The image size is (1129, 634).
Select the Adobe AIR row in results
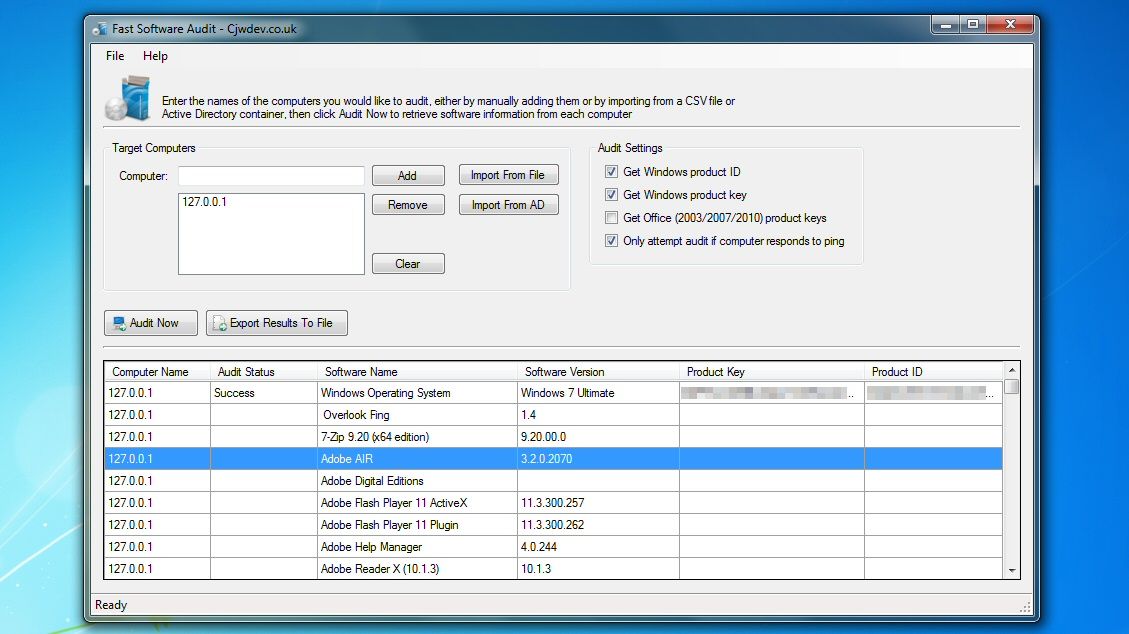450,458
